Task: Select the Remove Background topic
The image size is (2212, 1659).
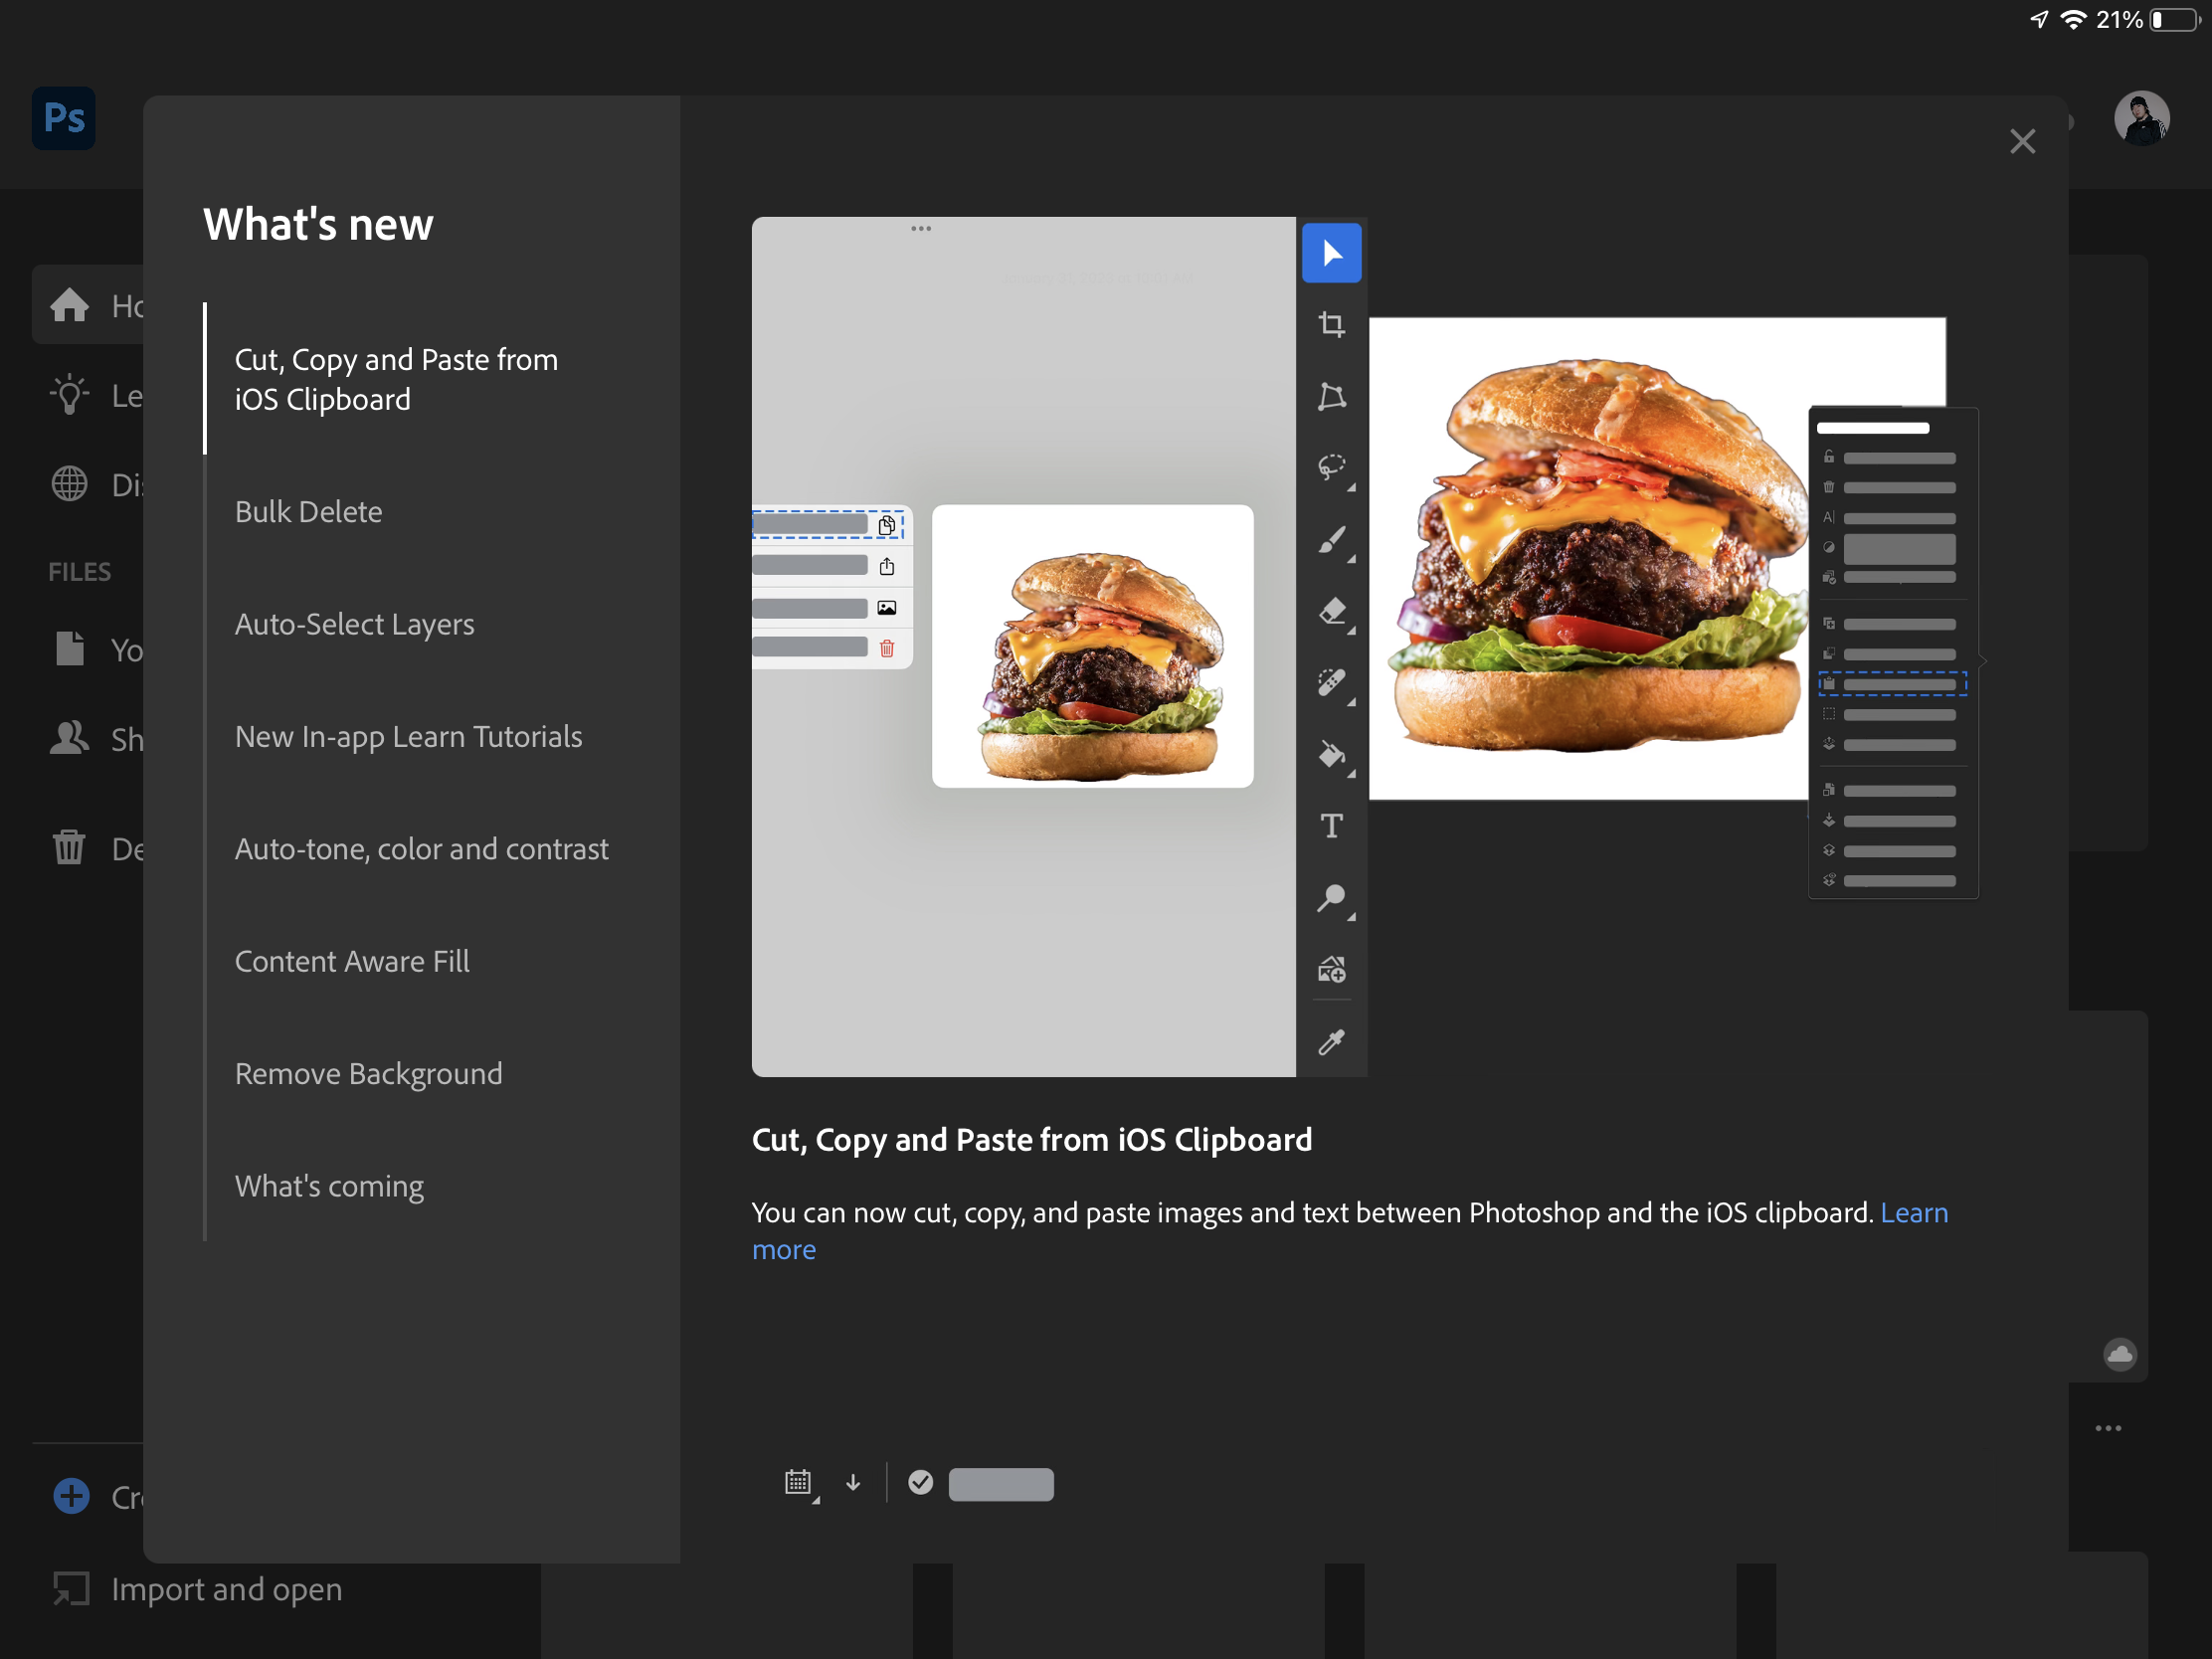Action: (x=368, y=1073)
